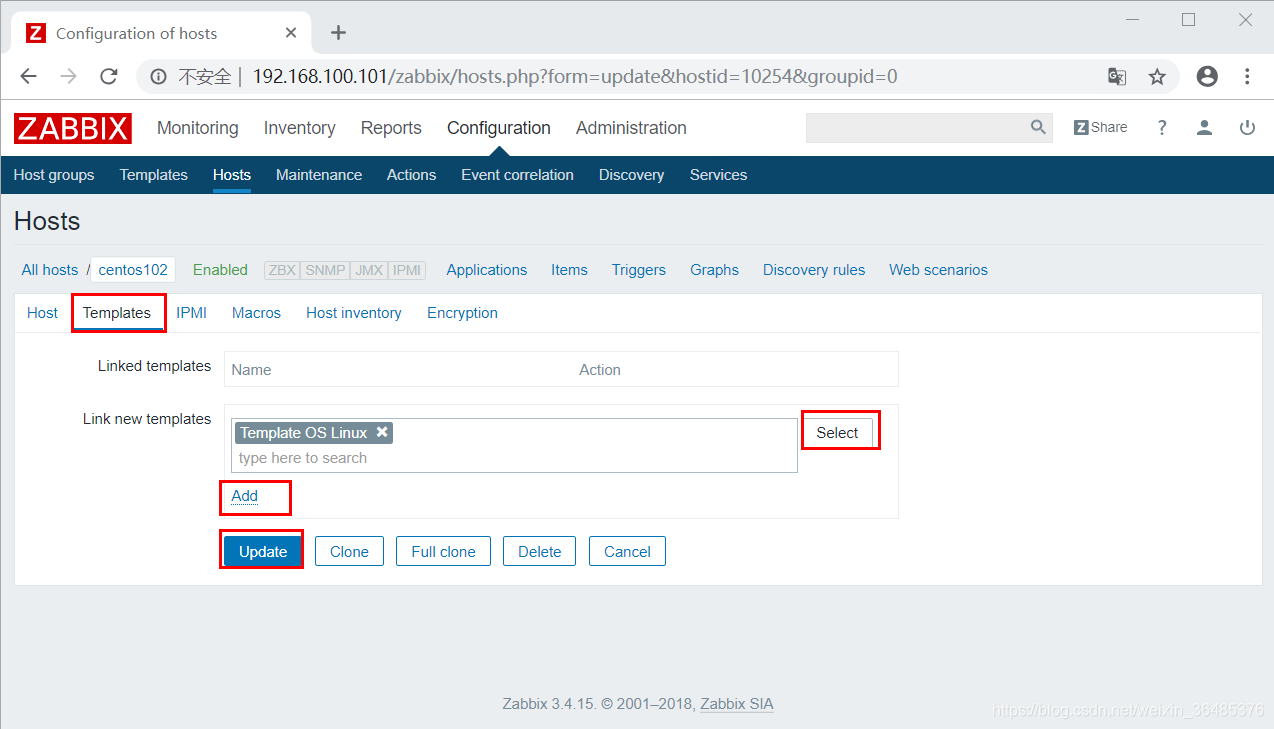This screenshot has height=729, width=1274.
Task: Click the site info icon in address bar
Action: (x=158, y=76)
